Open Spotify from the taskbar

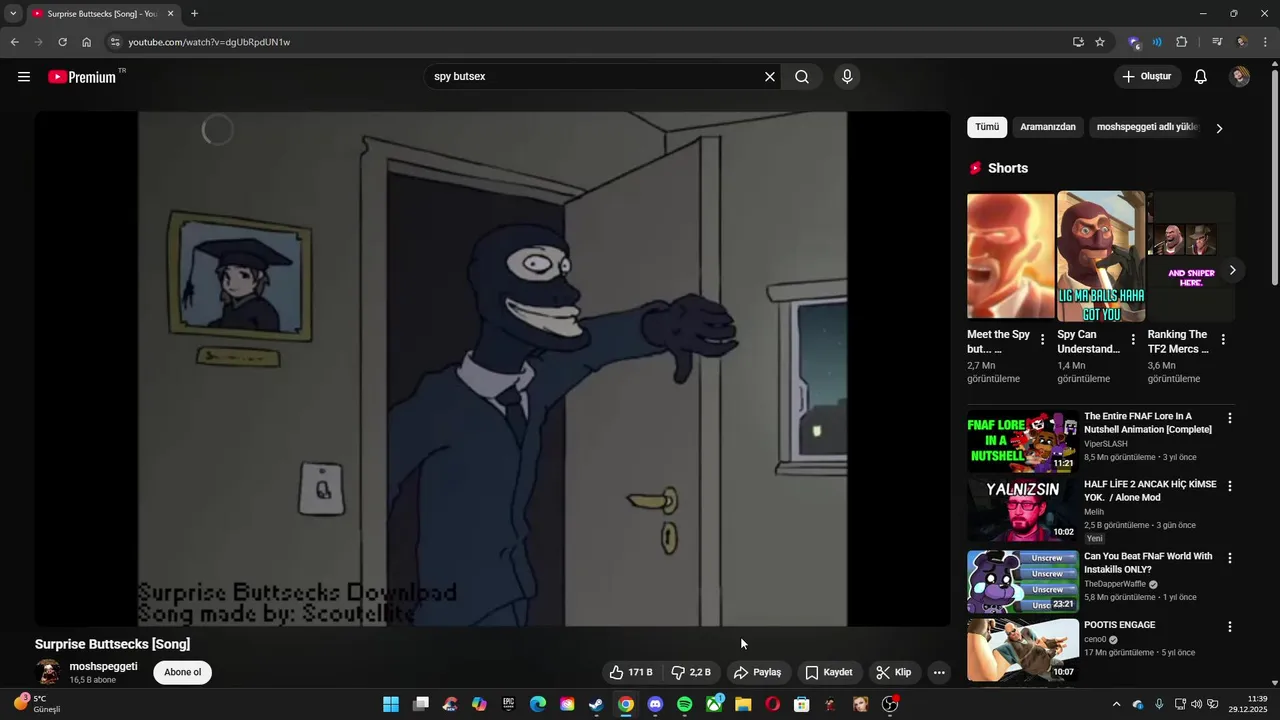[x=684, y=704]
